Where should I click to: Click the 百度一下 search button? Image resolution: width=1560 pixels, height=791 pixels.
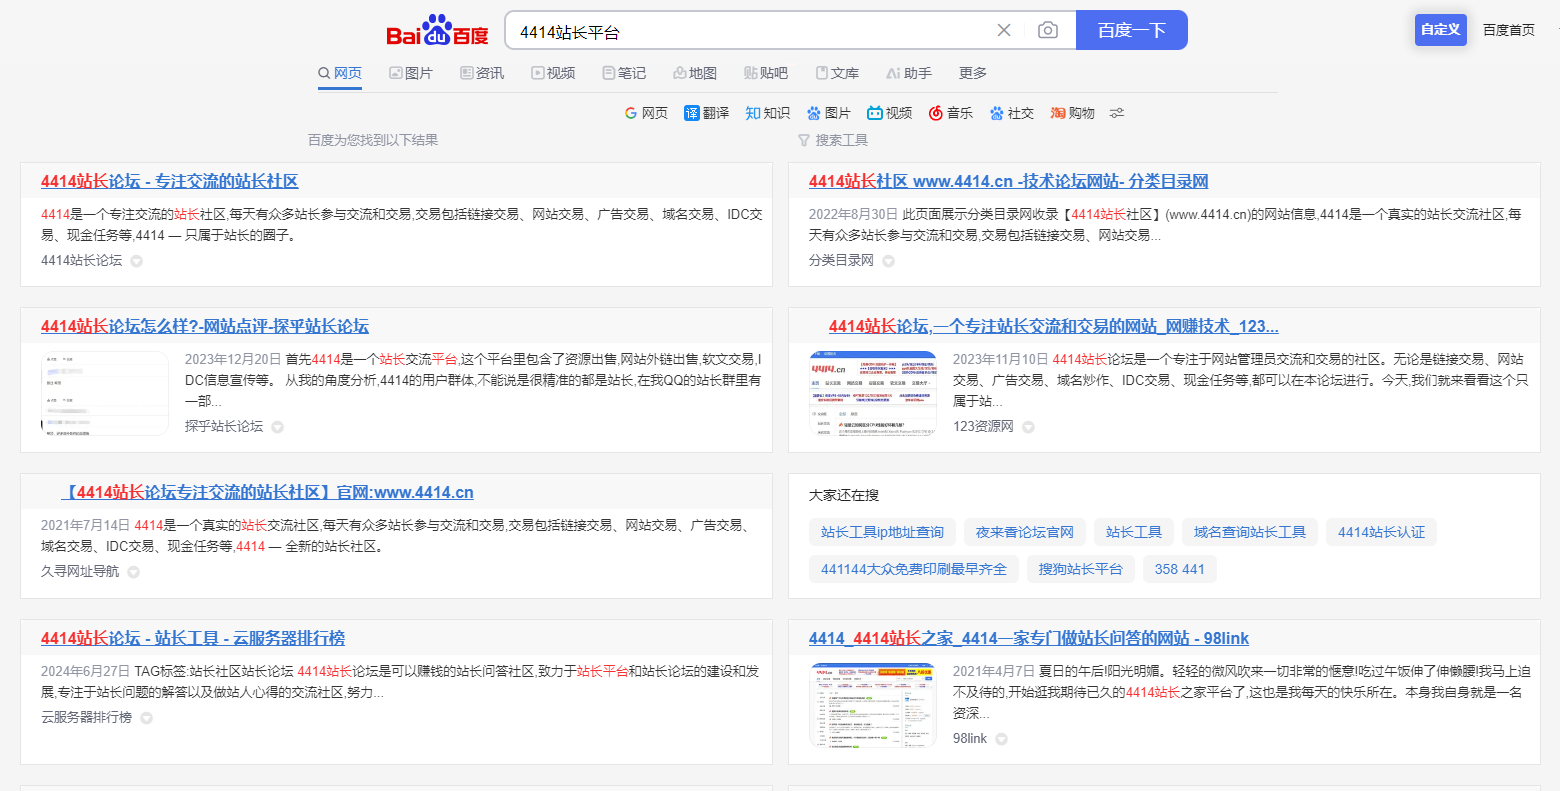(1132, 30)
